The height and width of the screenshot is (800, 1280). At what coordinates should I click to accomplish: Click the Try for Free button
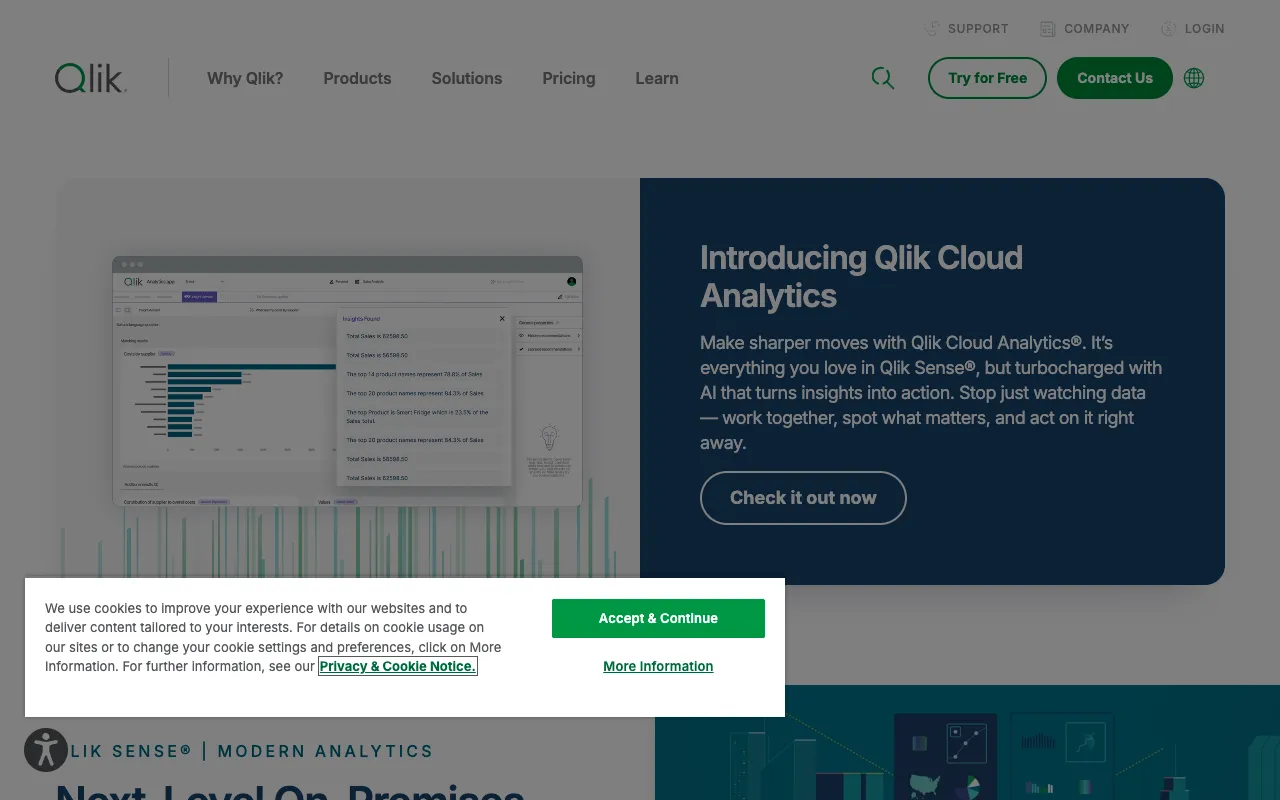[x=987, y=77]
